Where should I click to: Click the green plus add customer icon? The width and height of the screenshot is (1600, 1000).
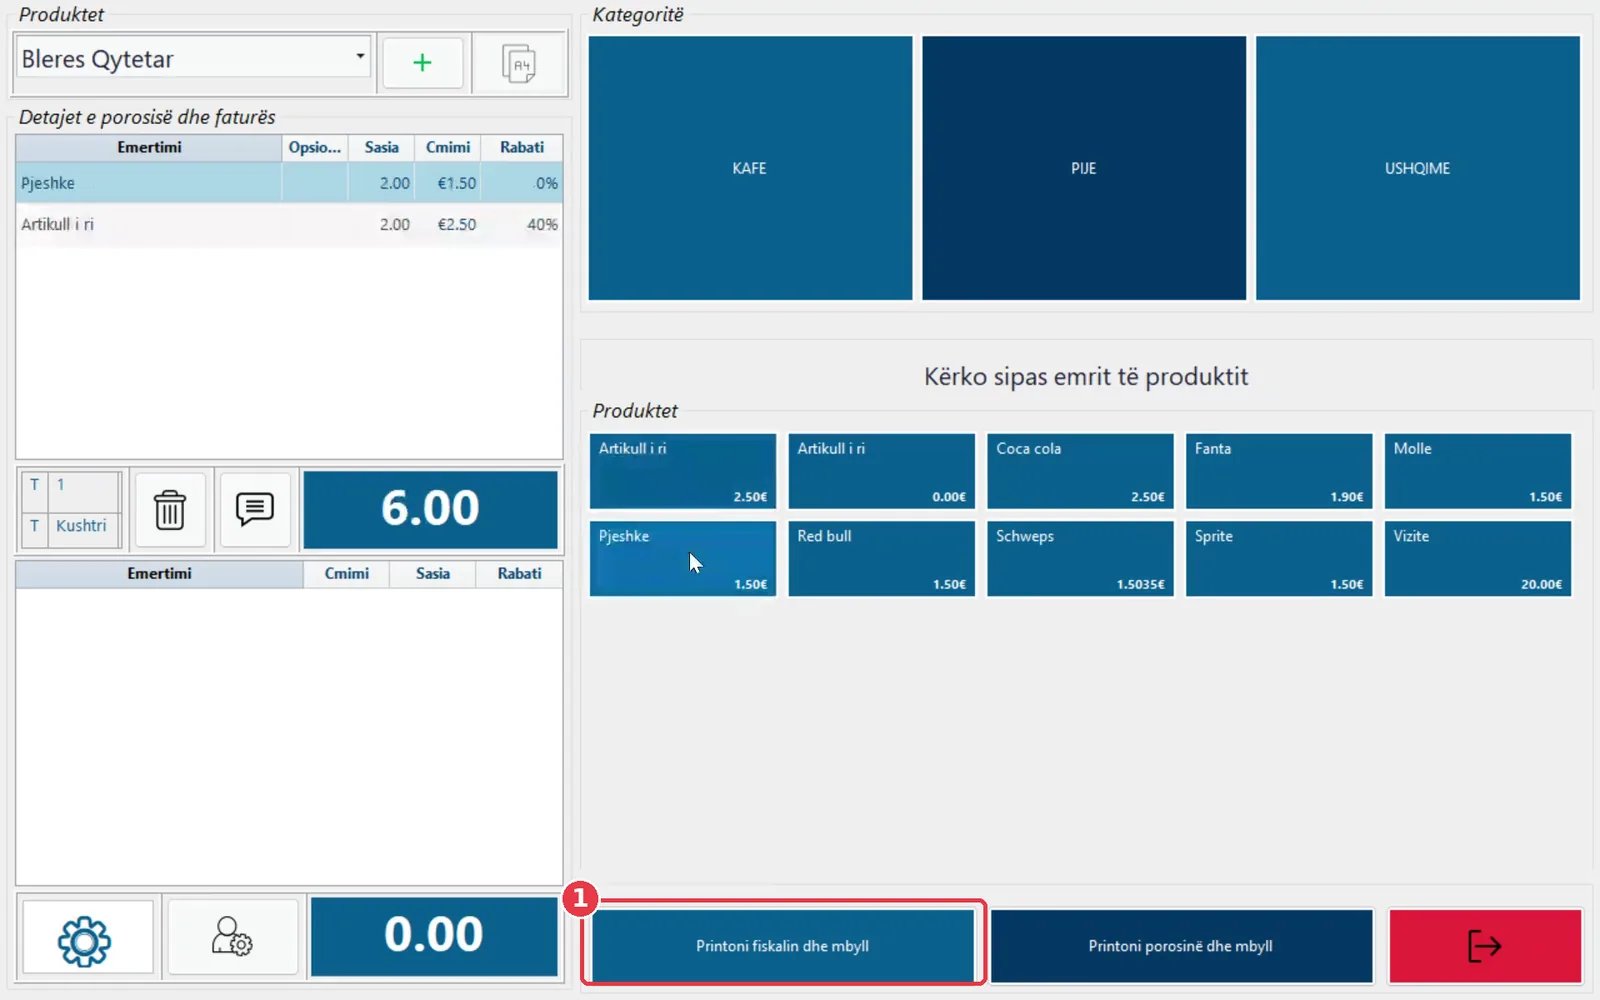point(422,63)
